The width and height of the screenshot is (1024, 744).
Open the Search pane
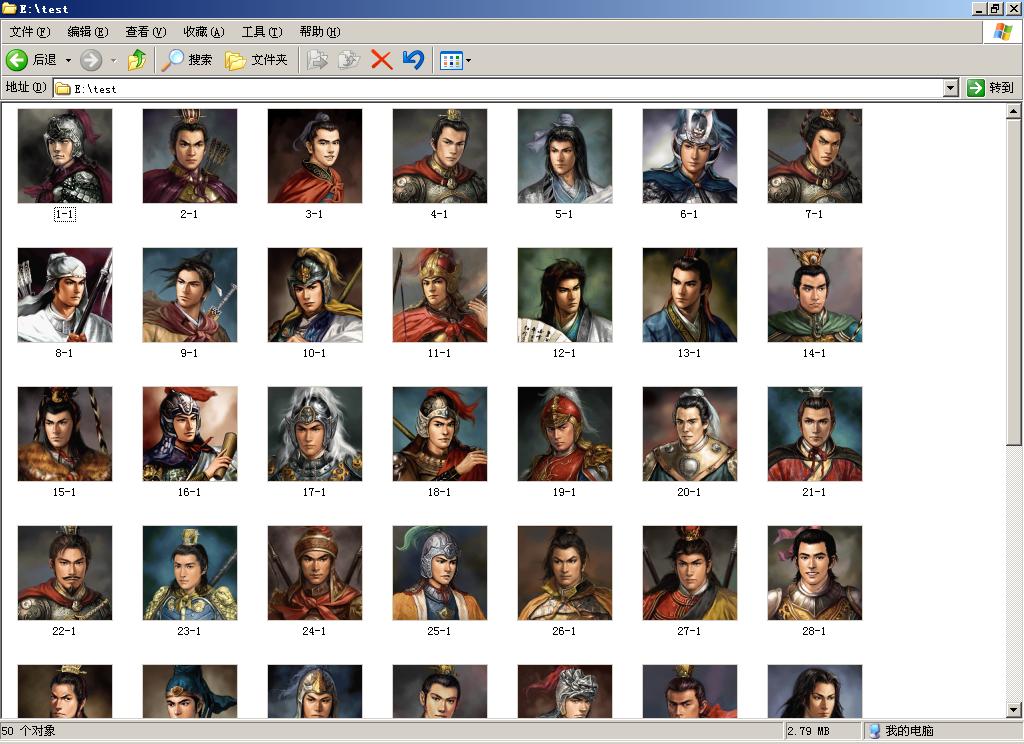[x=187, y=60]
